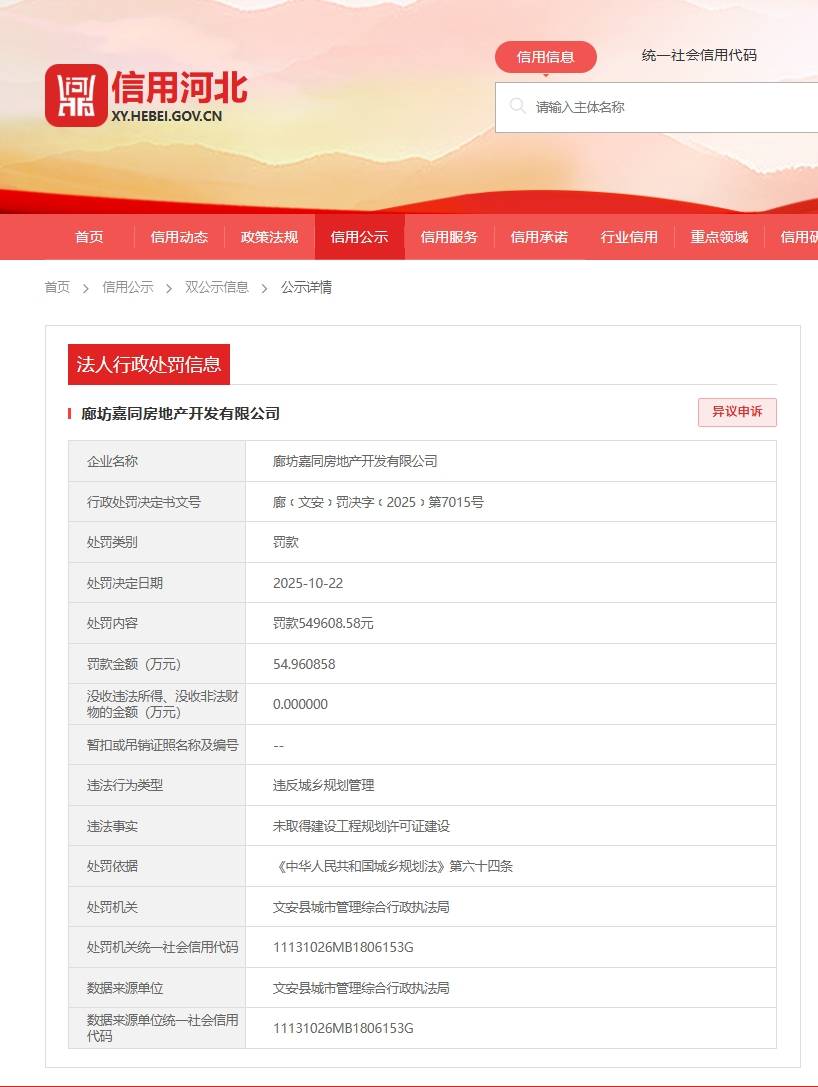Click the 异议申诉 appeal button
Image resolution: width=818 pixels, height=1087 pixels.
click(737, 412)
